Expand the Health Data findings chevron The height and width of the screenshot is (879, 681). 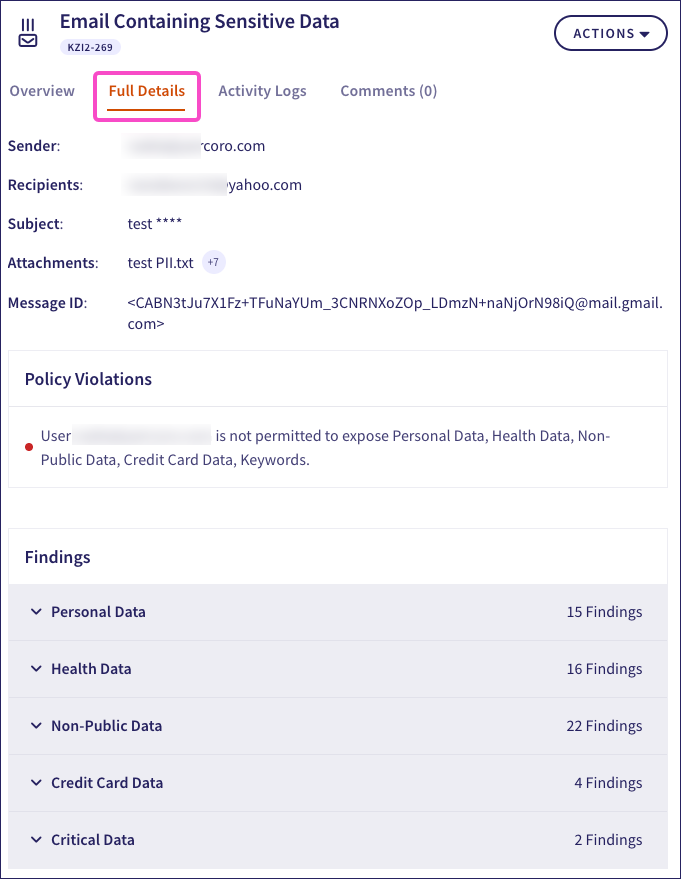point(36,669)
